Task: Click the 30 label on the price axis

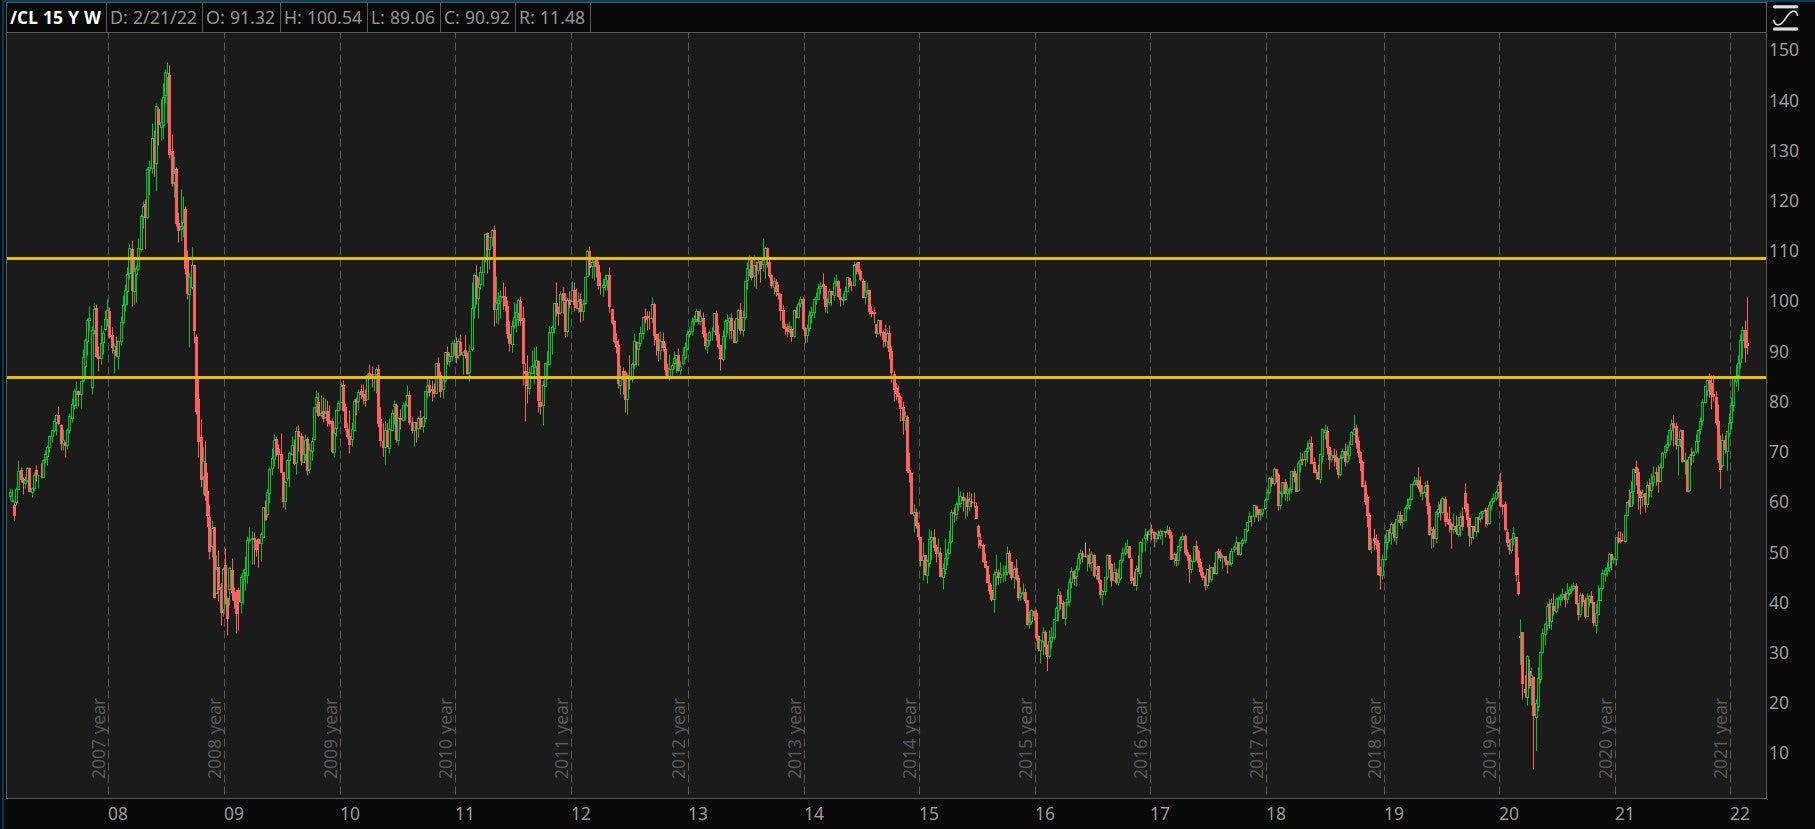Action: pyautogui.click(x=1778, y=652)
